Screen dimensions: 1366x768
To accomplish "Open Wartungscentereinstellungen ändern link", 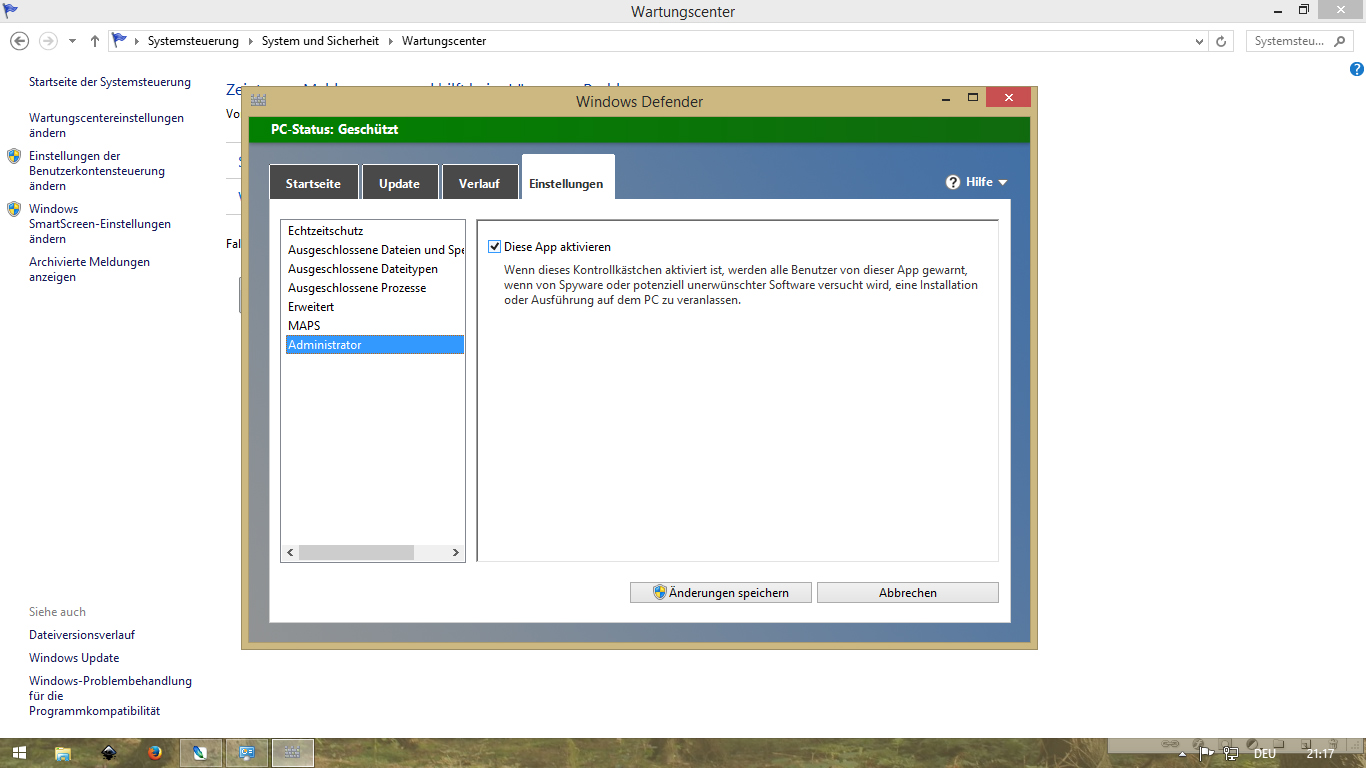I will click(106, 125).
